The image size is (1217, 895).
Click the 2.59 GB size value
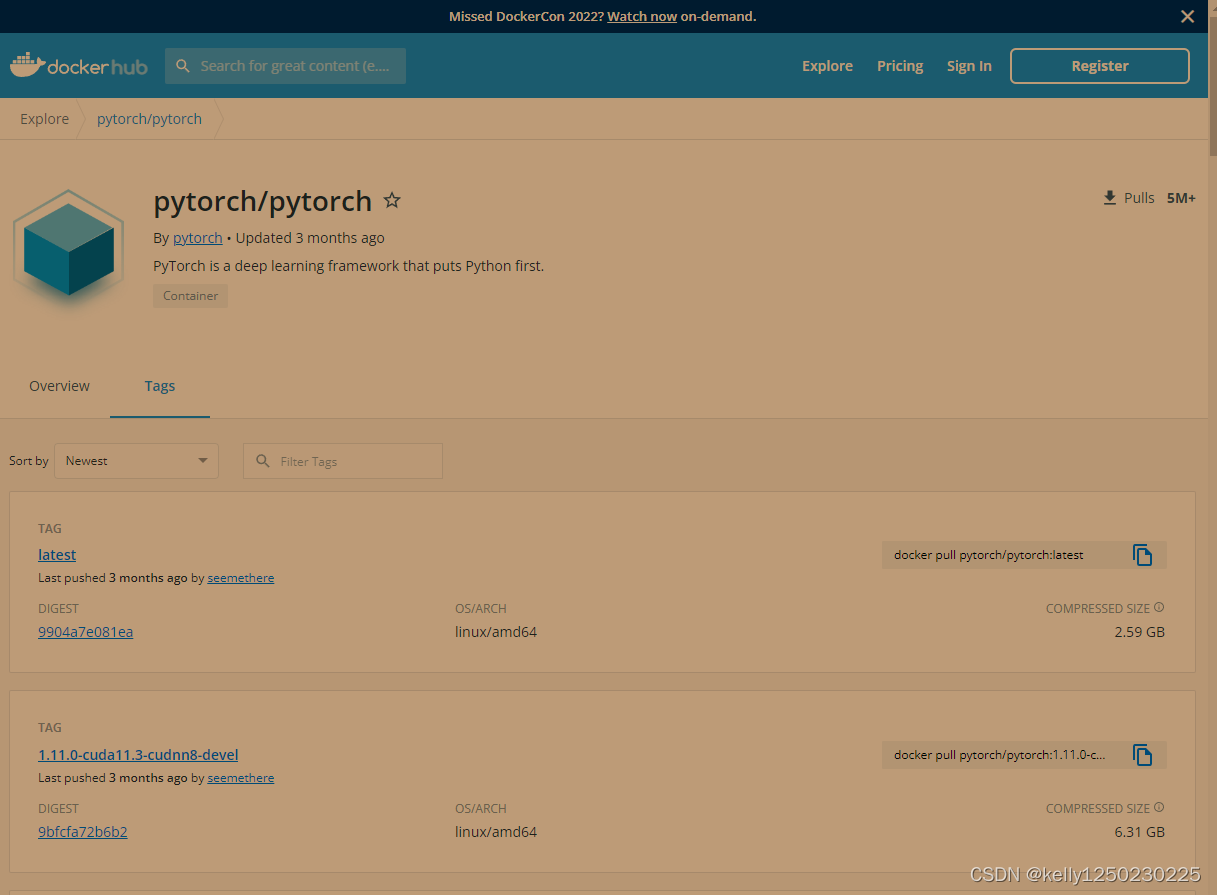[x=1139, y=632]
